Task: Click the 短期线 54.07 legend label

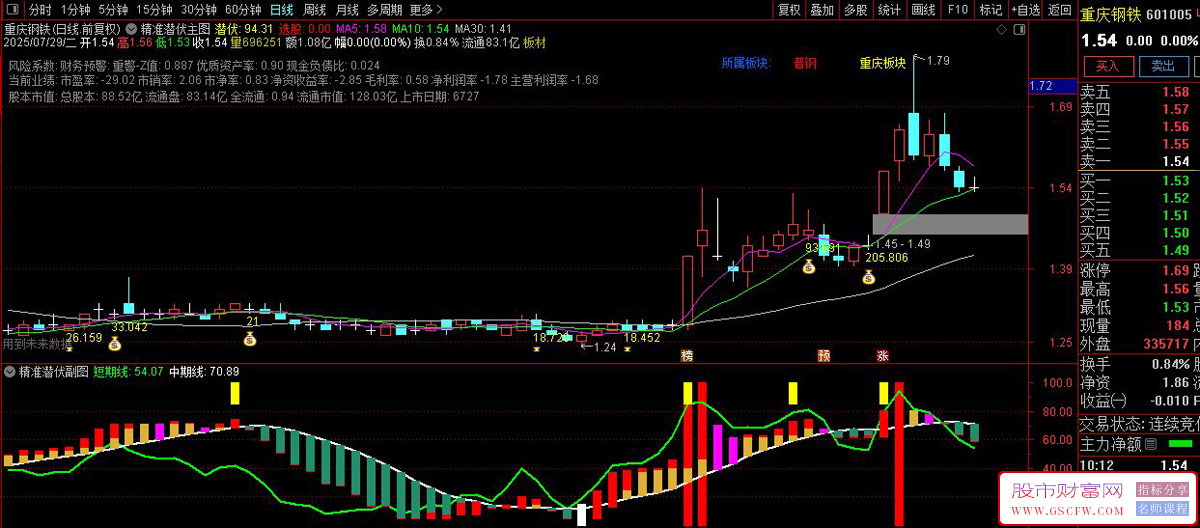Action: pyautogui.click(x=129, y=372)
